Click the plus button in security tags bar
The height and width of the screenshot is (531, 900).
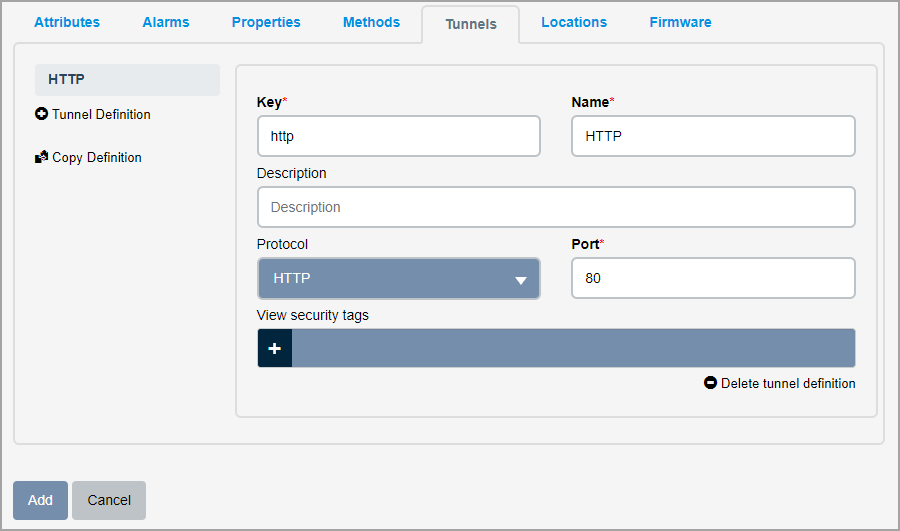coord(275,348)
